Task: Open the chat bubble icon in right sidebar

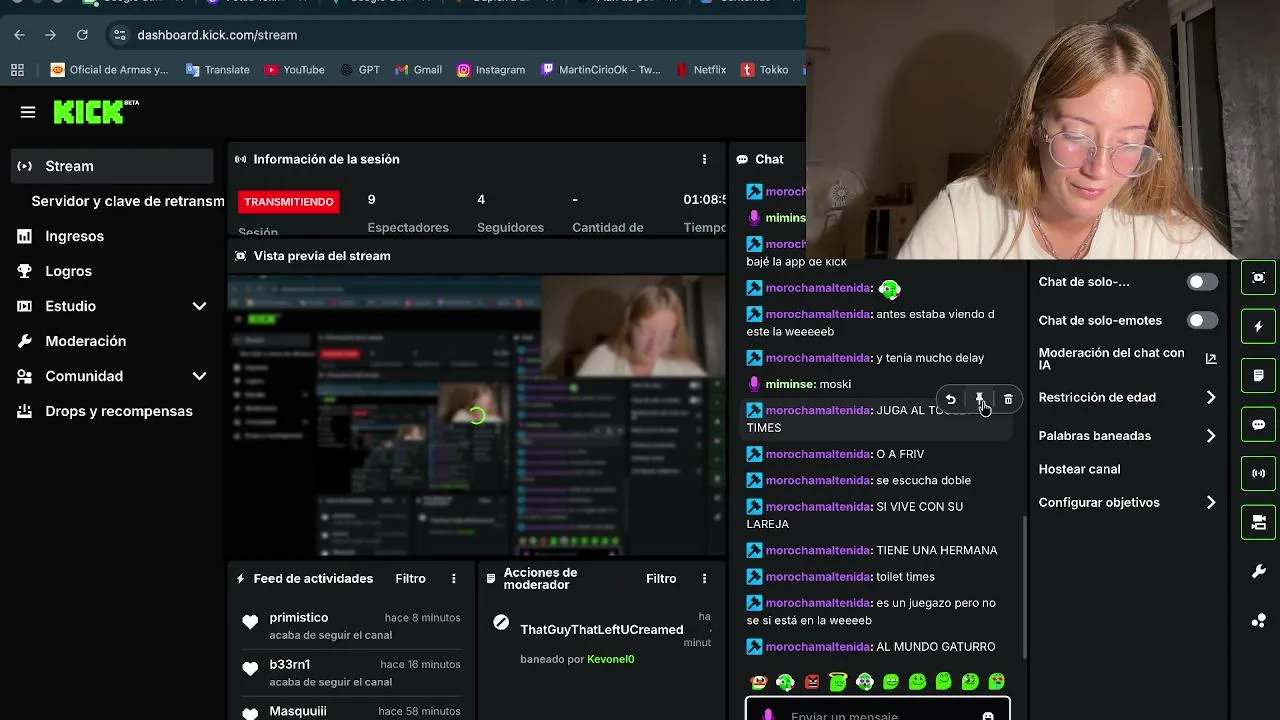Action: [1258, 425]
